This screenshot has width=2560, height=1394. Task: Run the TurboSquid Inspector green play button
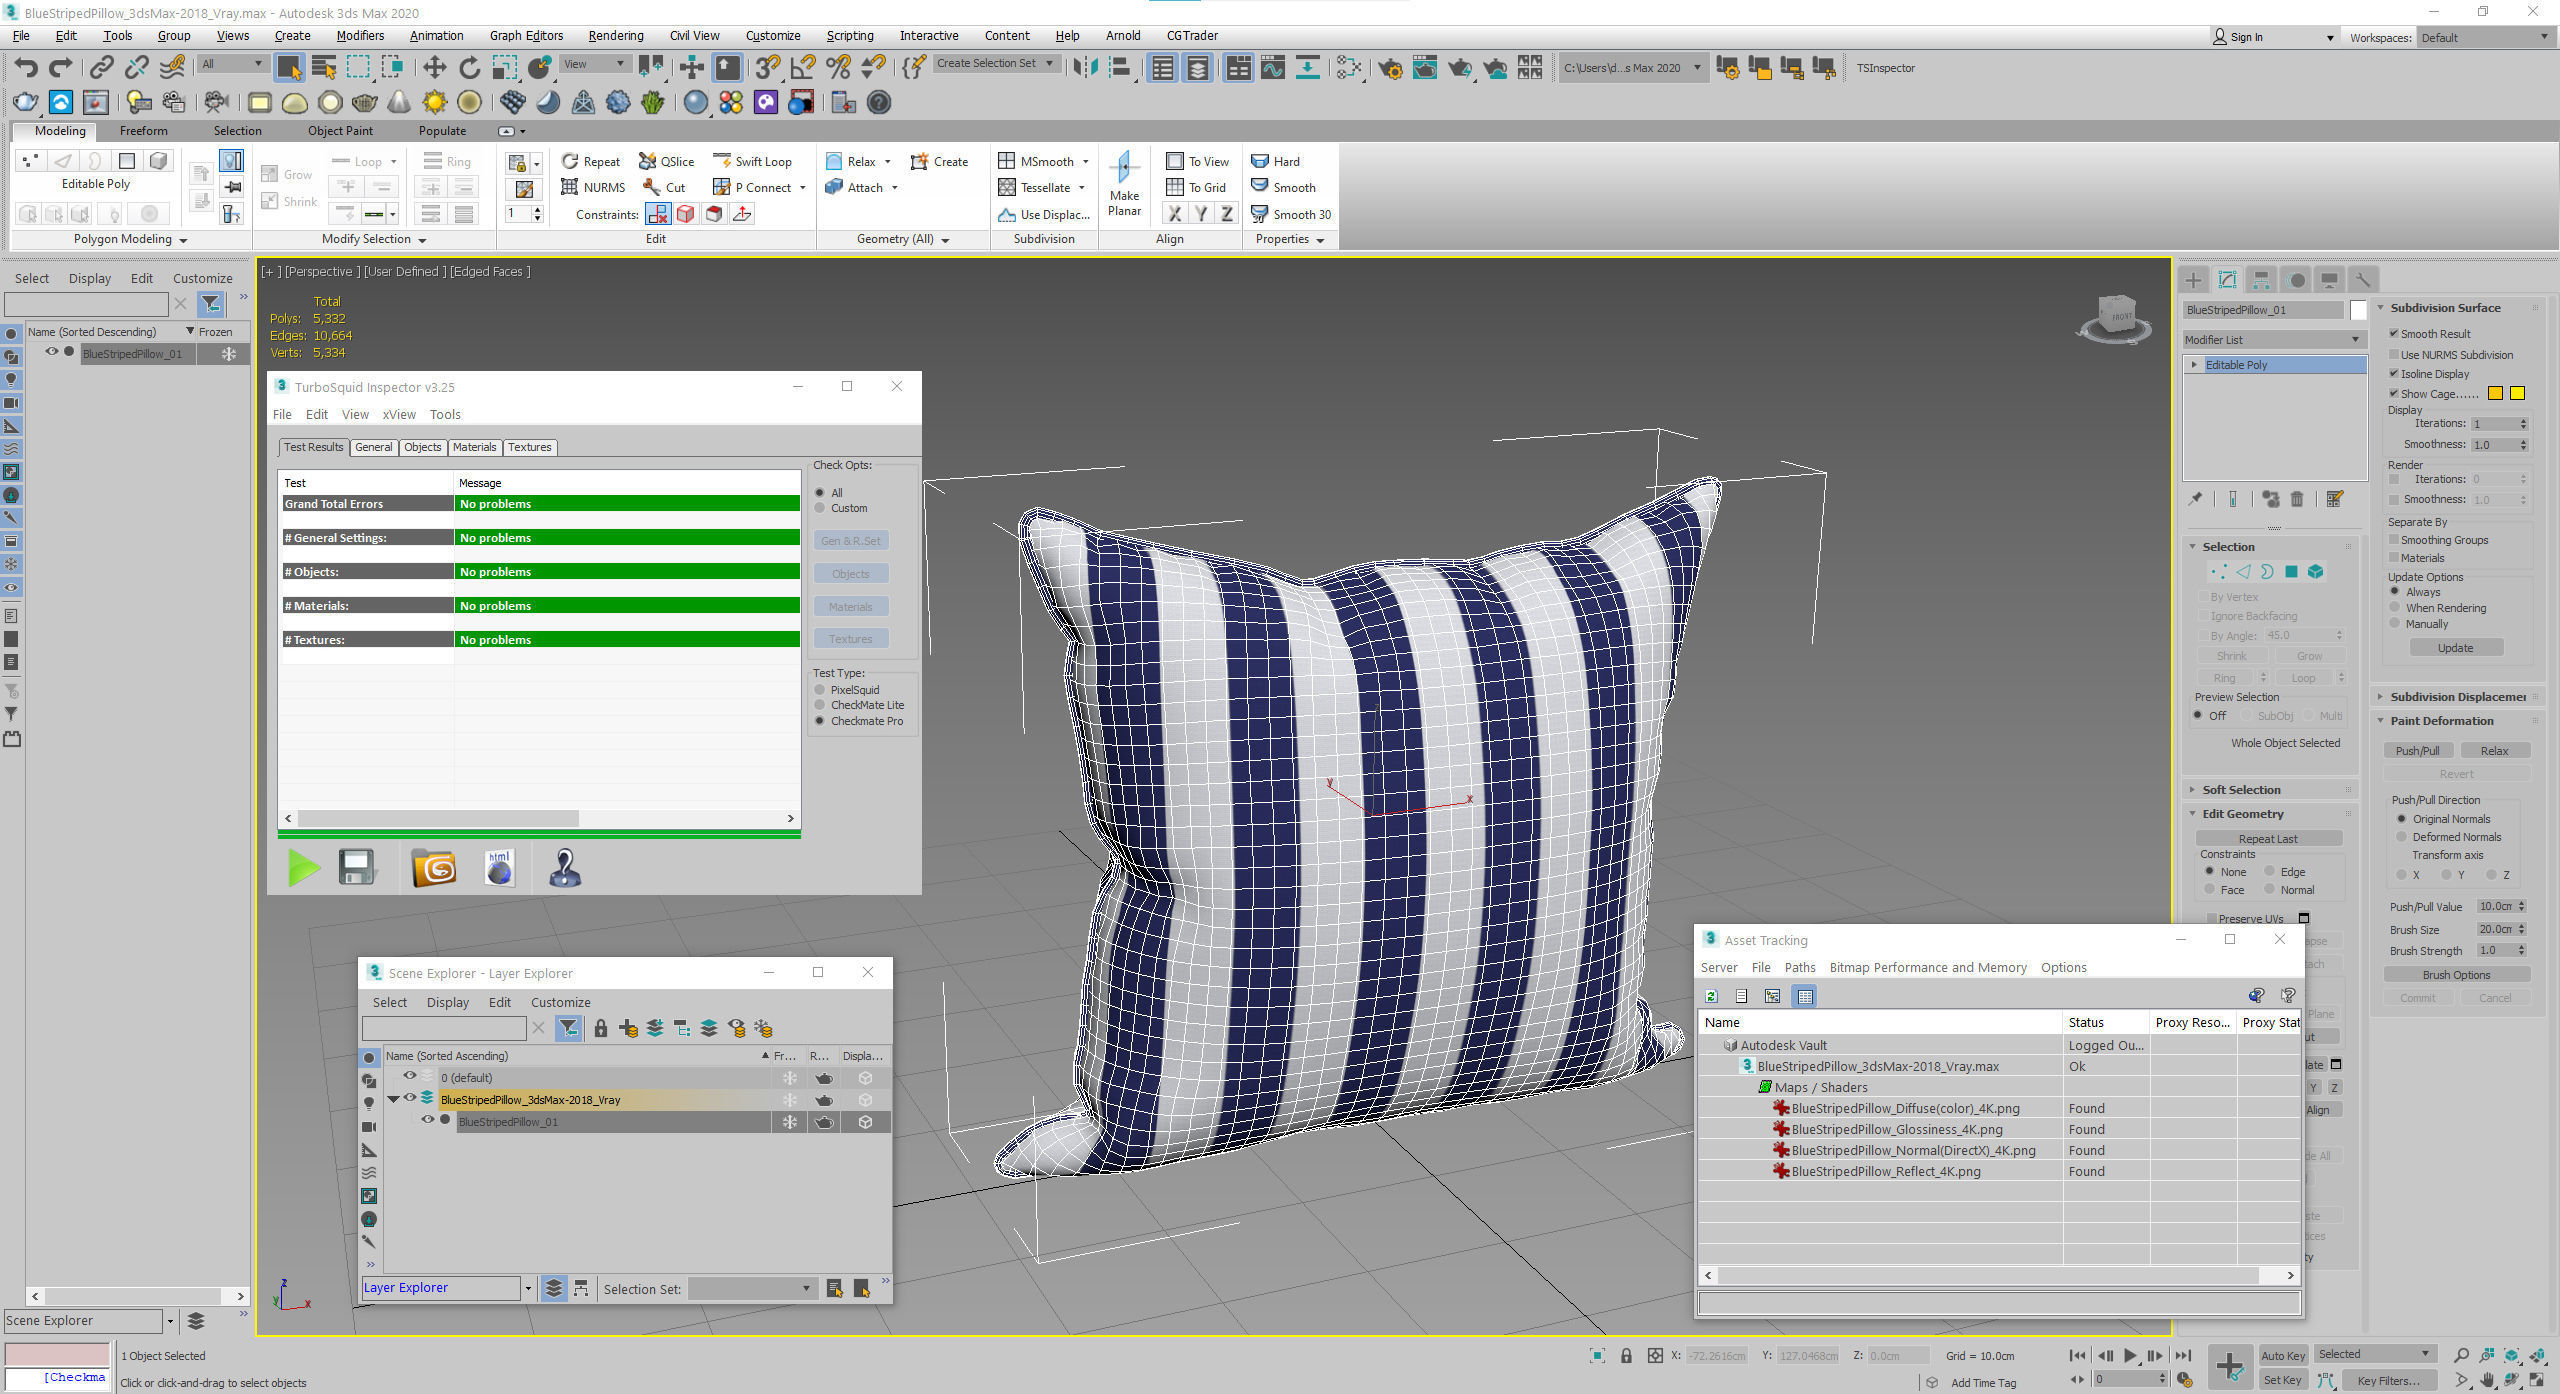point(303,867)
